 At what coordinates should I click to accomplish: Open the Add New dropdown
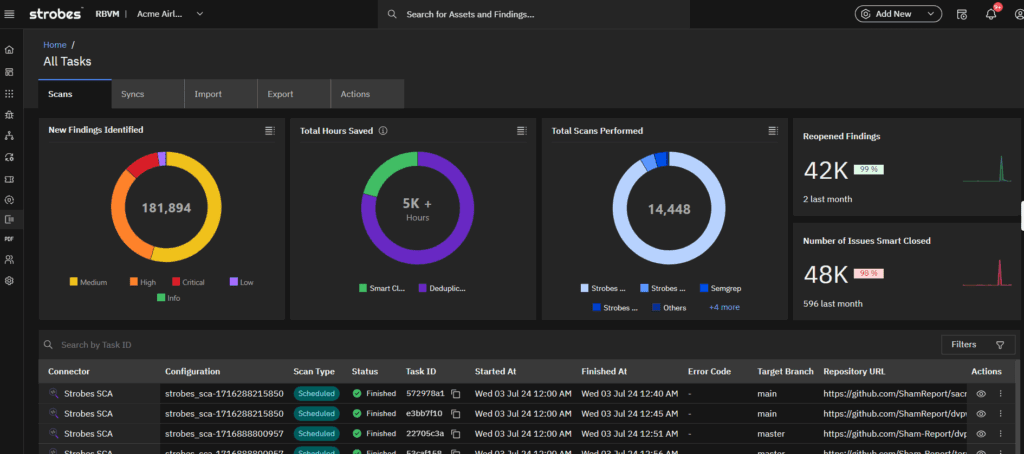coord(898,14)
